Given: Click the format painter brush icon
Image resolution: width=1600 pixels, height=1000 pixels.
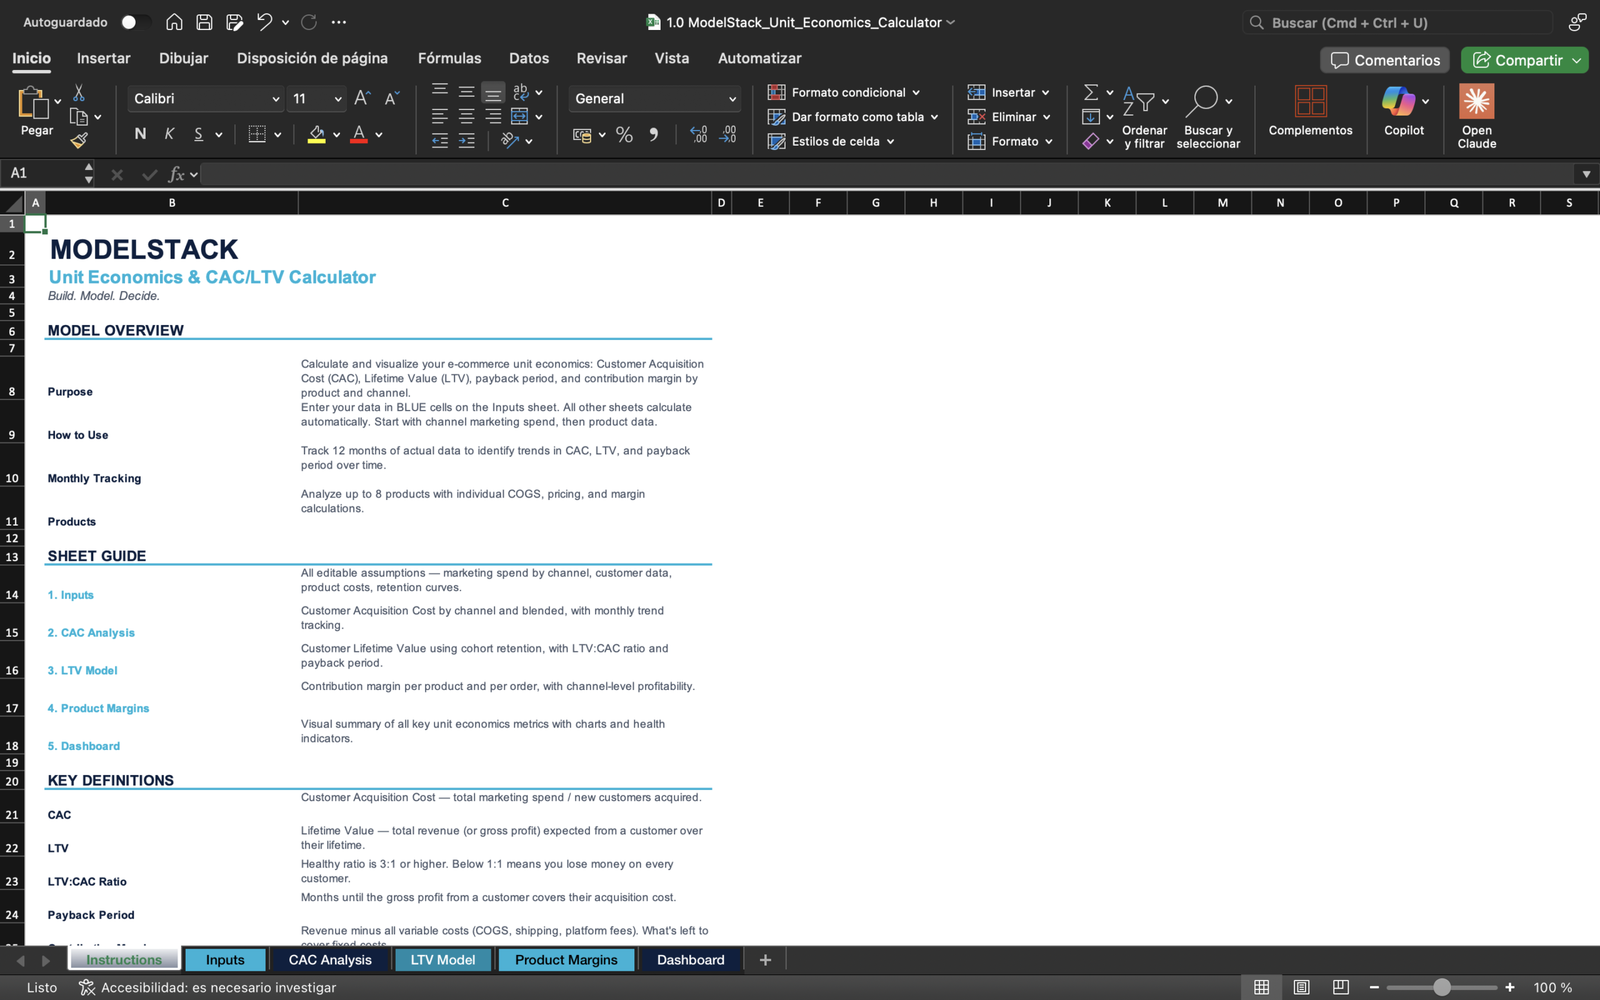Looking at the screenshot, I should point(79,141).
